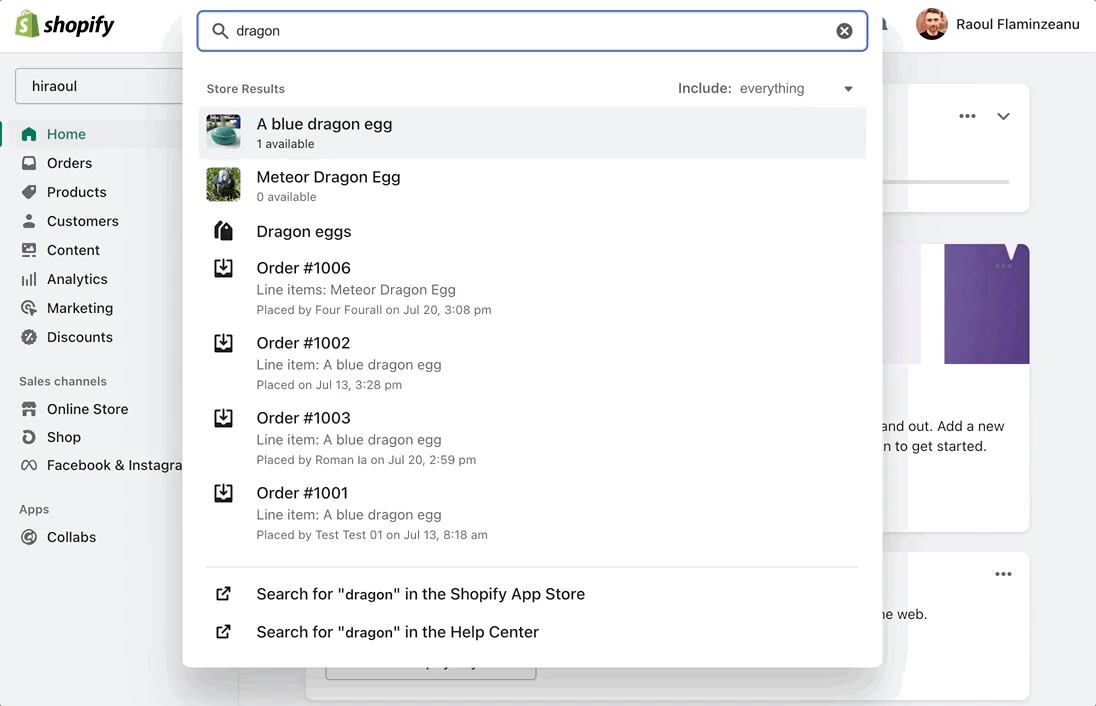1096x706 pixels.
Task: Click the Shop channel icon
Action: point(29,437)
